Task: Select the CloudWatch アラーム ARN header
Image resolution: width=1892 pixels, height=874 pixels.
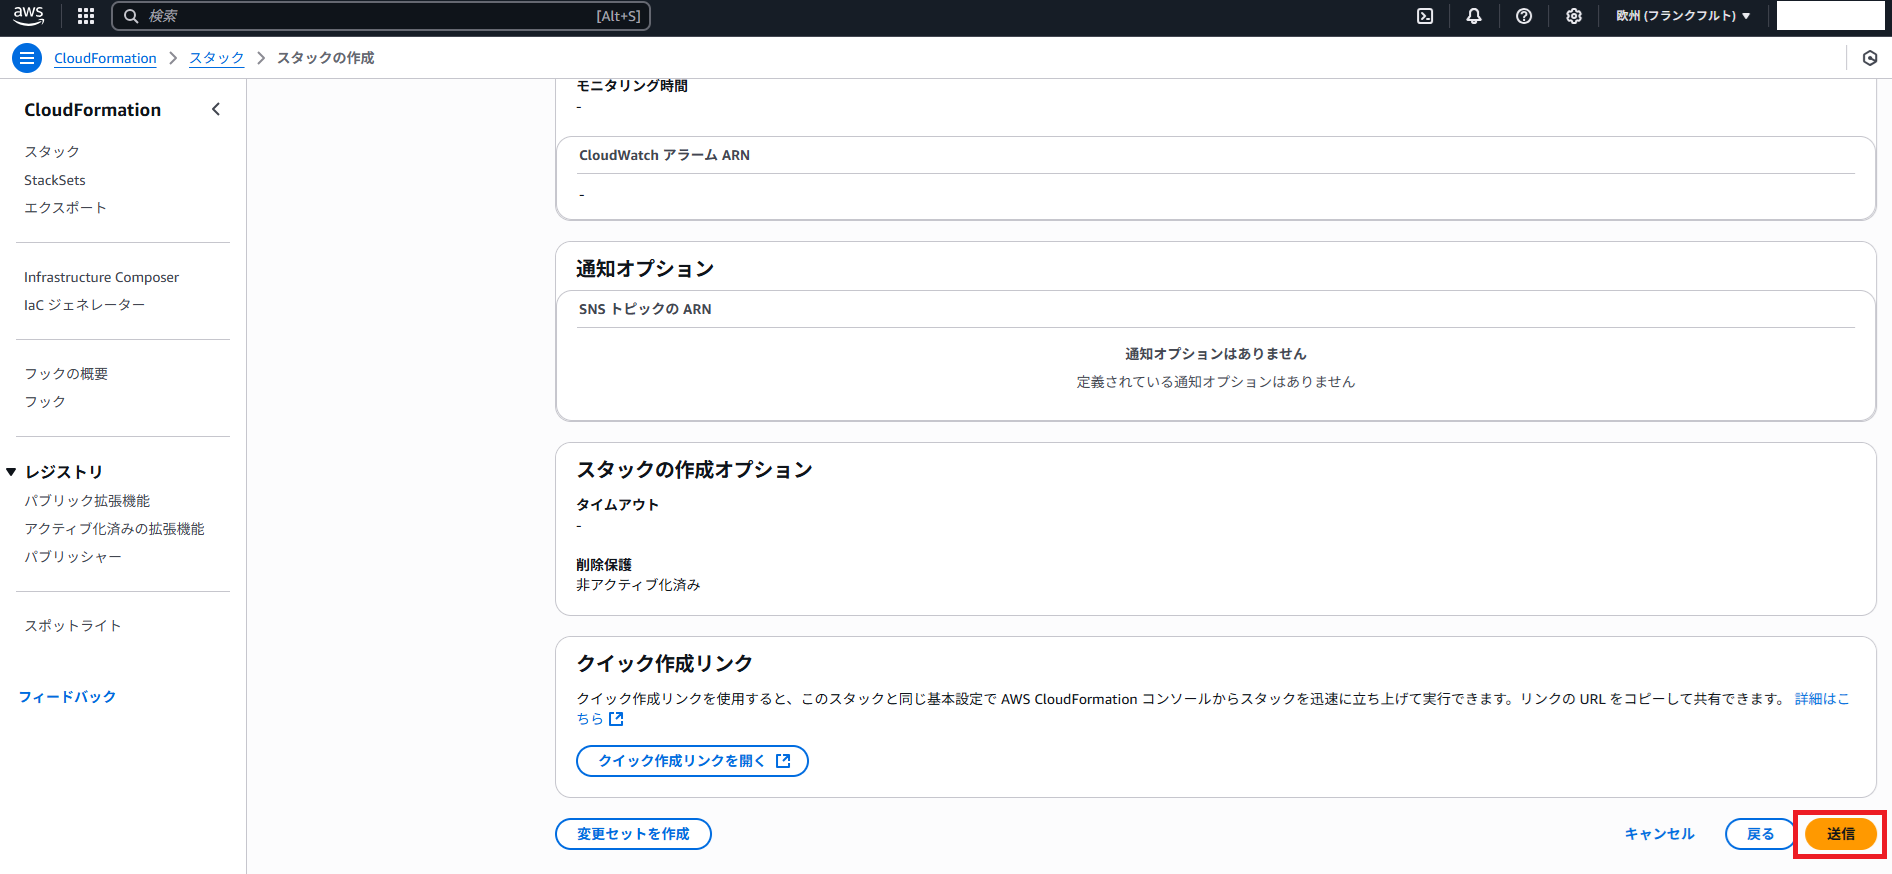Action: (x=664, y=155)
